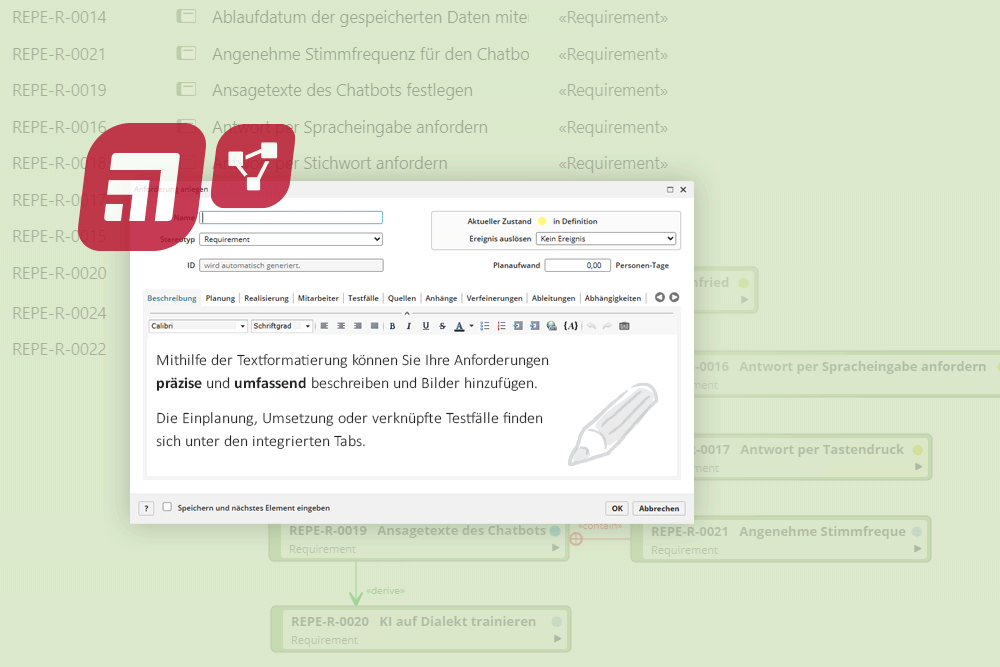
Task: Open the help question mark button
Action: [146, 508]
